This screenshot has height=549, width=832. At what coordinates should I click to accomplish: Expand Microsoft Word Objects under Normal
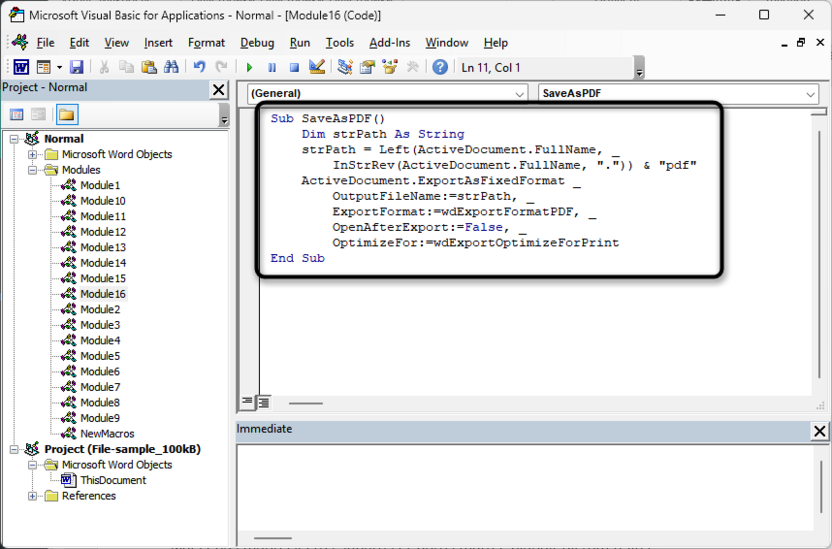[32, 154]
